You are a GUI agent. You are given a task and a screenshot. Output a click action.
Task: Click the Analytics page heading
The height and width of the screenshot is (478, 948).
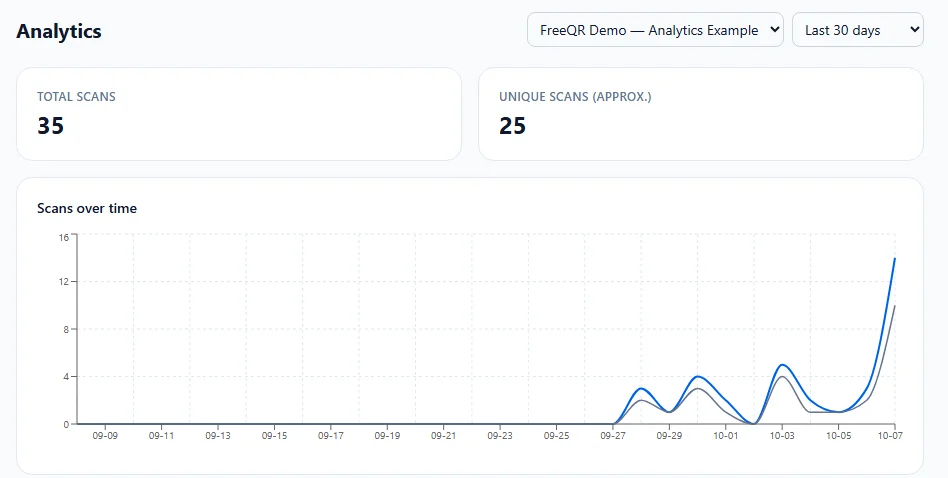click(x=59, y=31)
